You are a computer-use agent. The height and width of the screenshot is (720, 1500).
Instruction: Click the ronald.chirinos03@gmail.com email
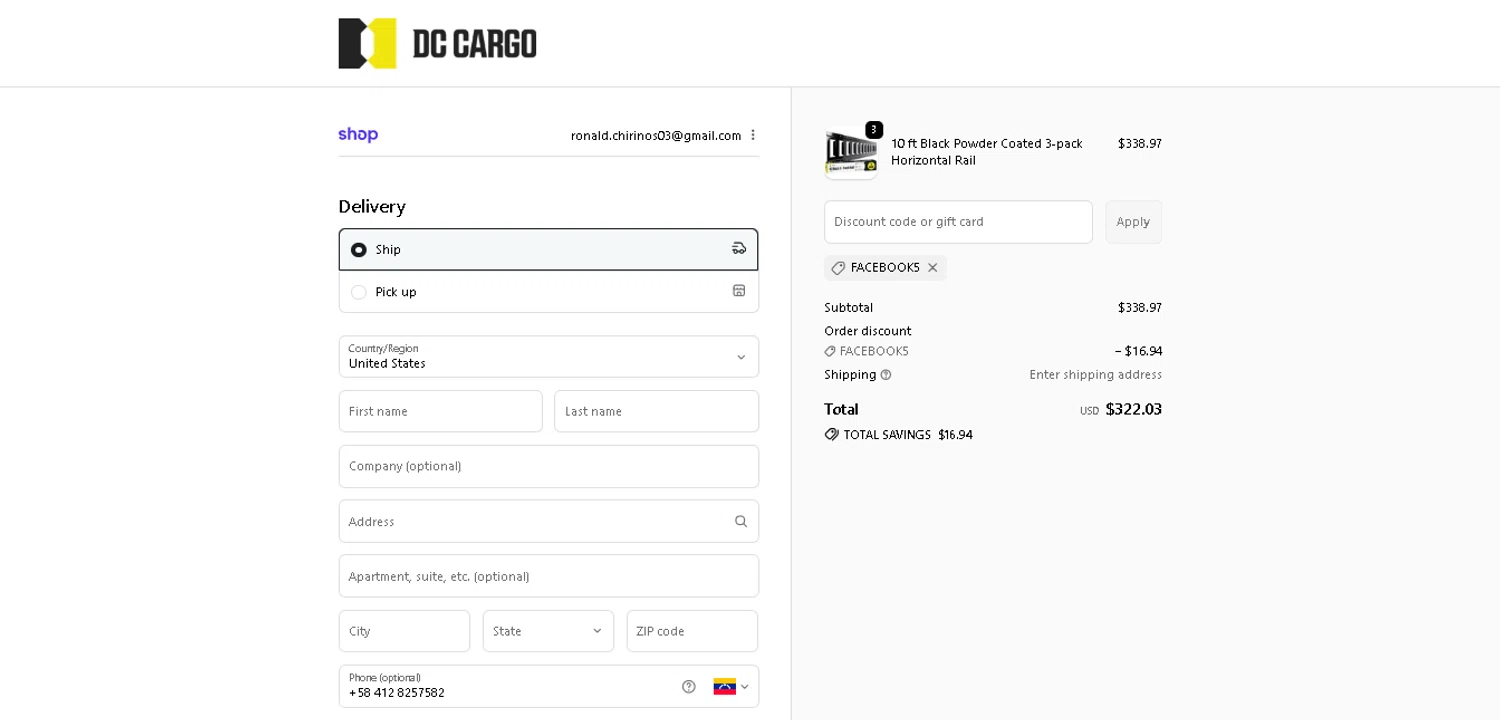[x=656, y=135]
